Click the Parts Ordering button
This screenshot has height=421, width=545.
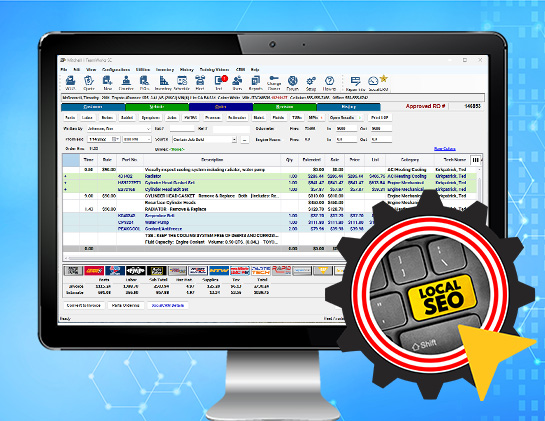pos(125,305)
